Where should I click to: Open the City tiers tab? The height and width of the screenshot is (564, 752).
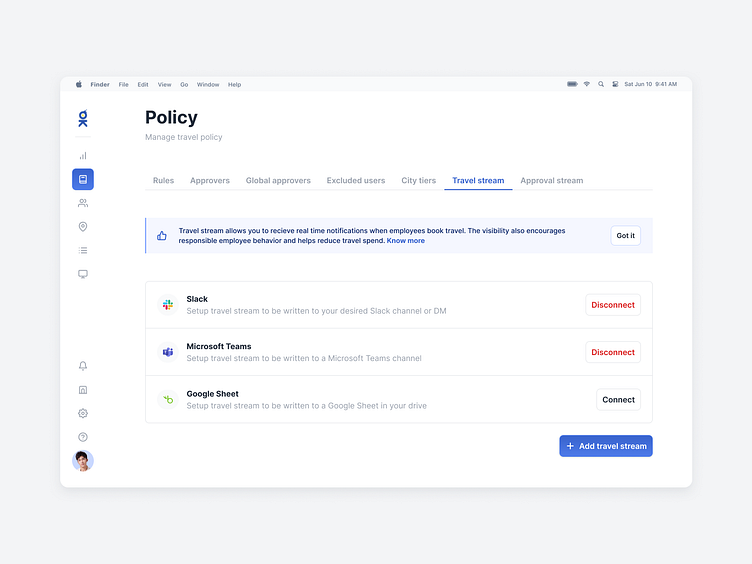point(419,181)
